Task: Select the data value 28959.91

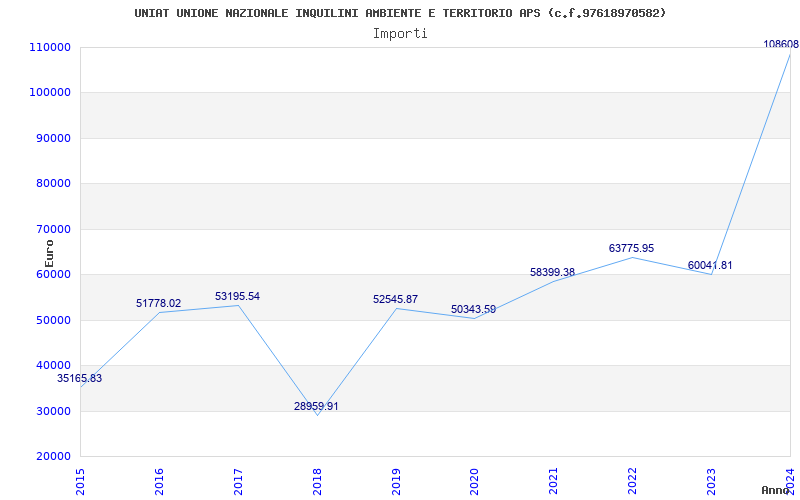Action: click(x=316, y=407)
